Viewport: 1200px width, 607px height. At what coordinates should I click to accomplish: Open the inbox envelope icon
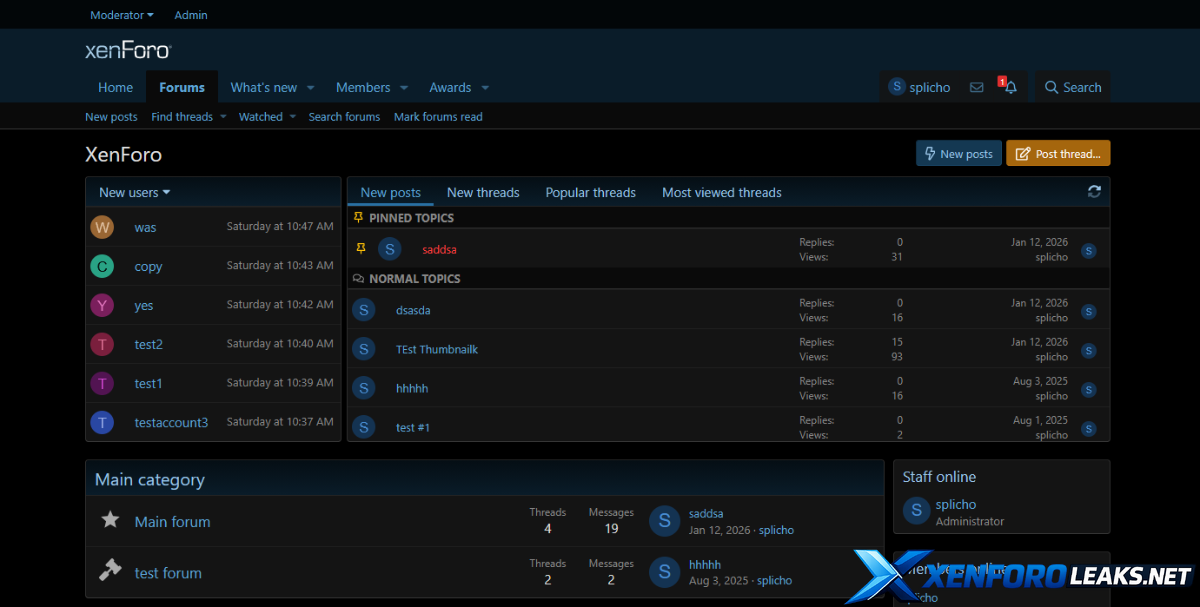[976, 88]
